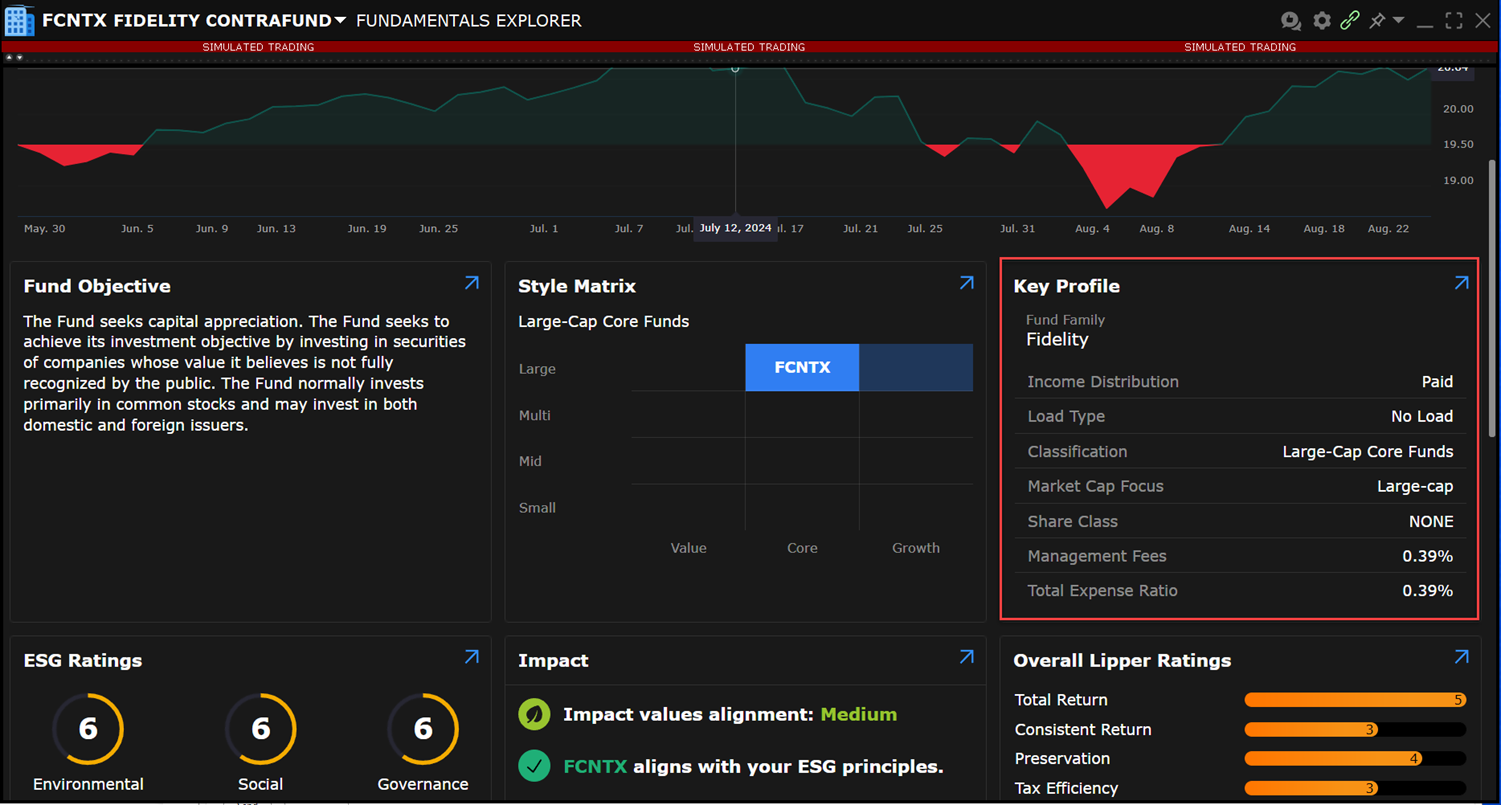Click the July 12, 2024 chart date marker
1501x805 pixels.
point(735,228)
